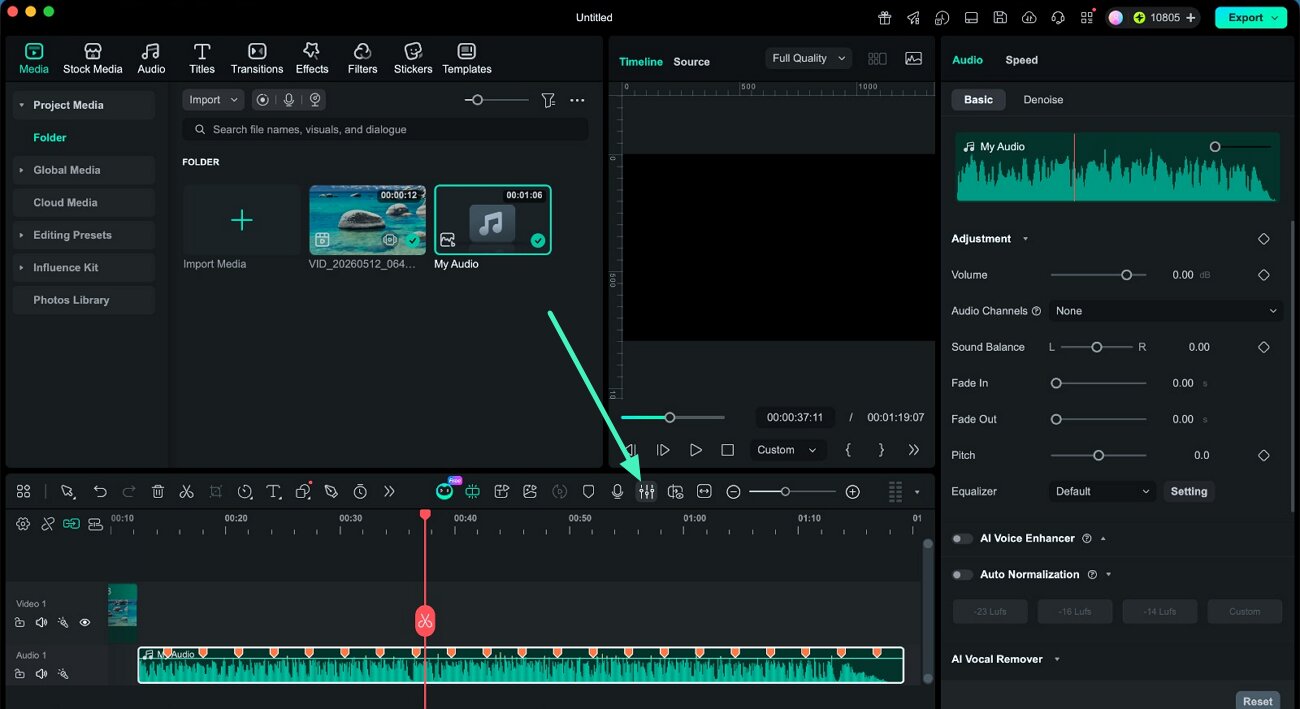The width and height of the screenshot is (1300, 709).
Task: Expand the Editing Presets tree item
Action: (x=21, y=235)
